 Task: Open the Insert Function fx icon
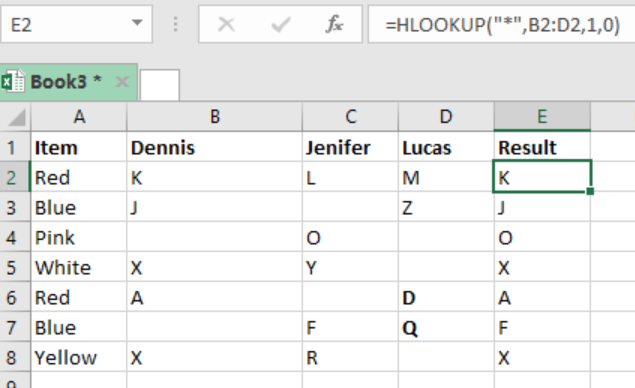pos(335,24)
